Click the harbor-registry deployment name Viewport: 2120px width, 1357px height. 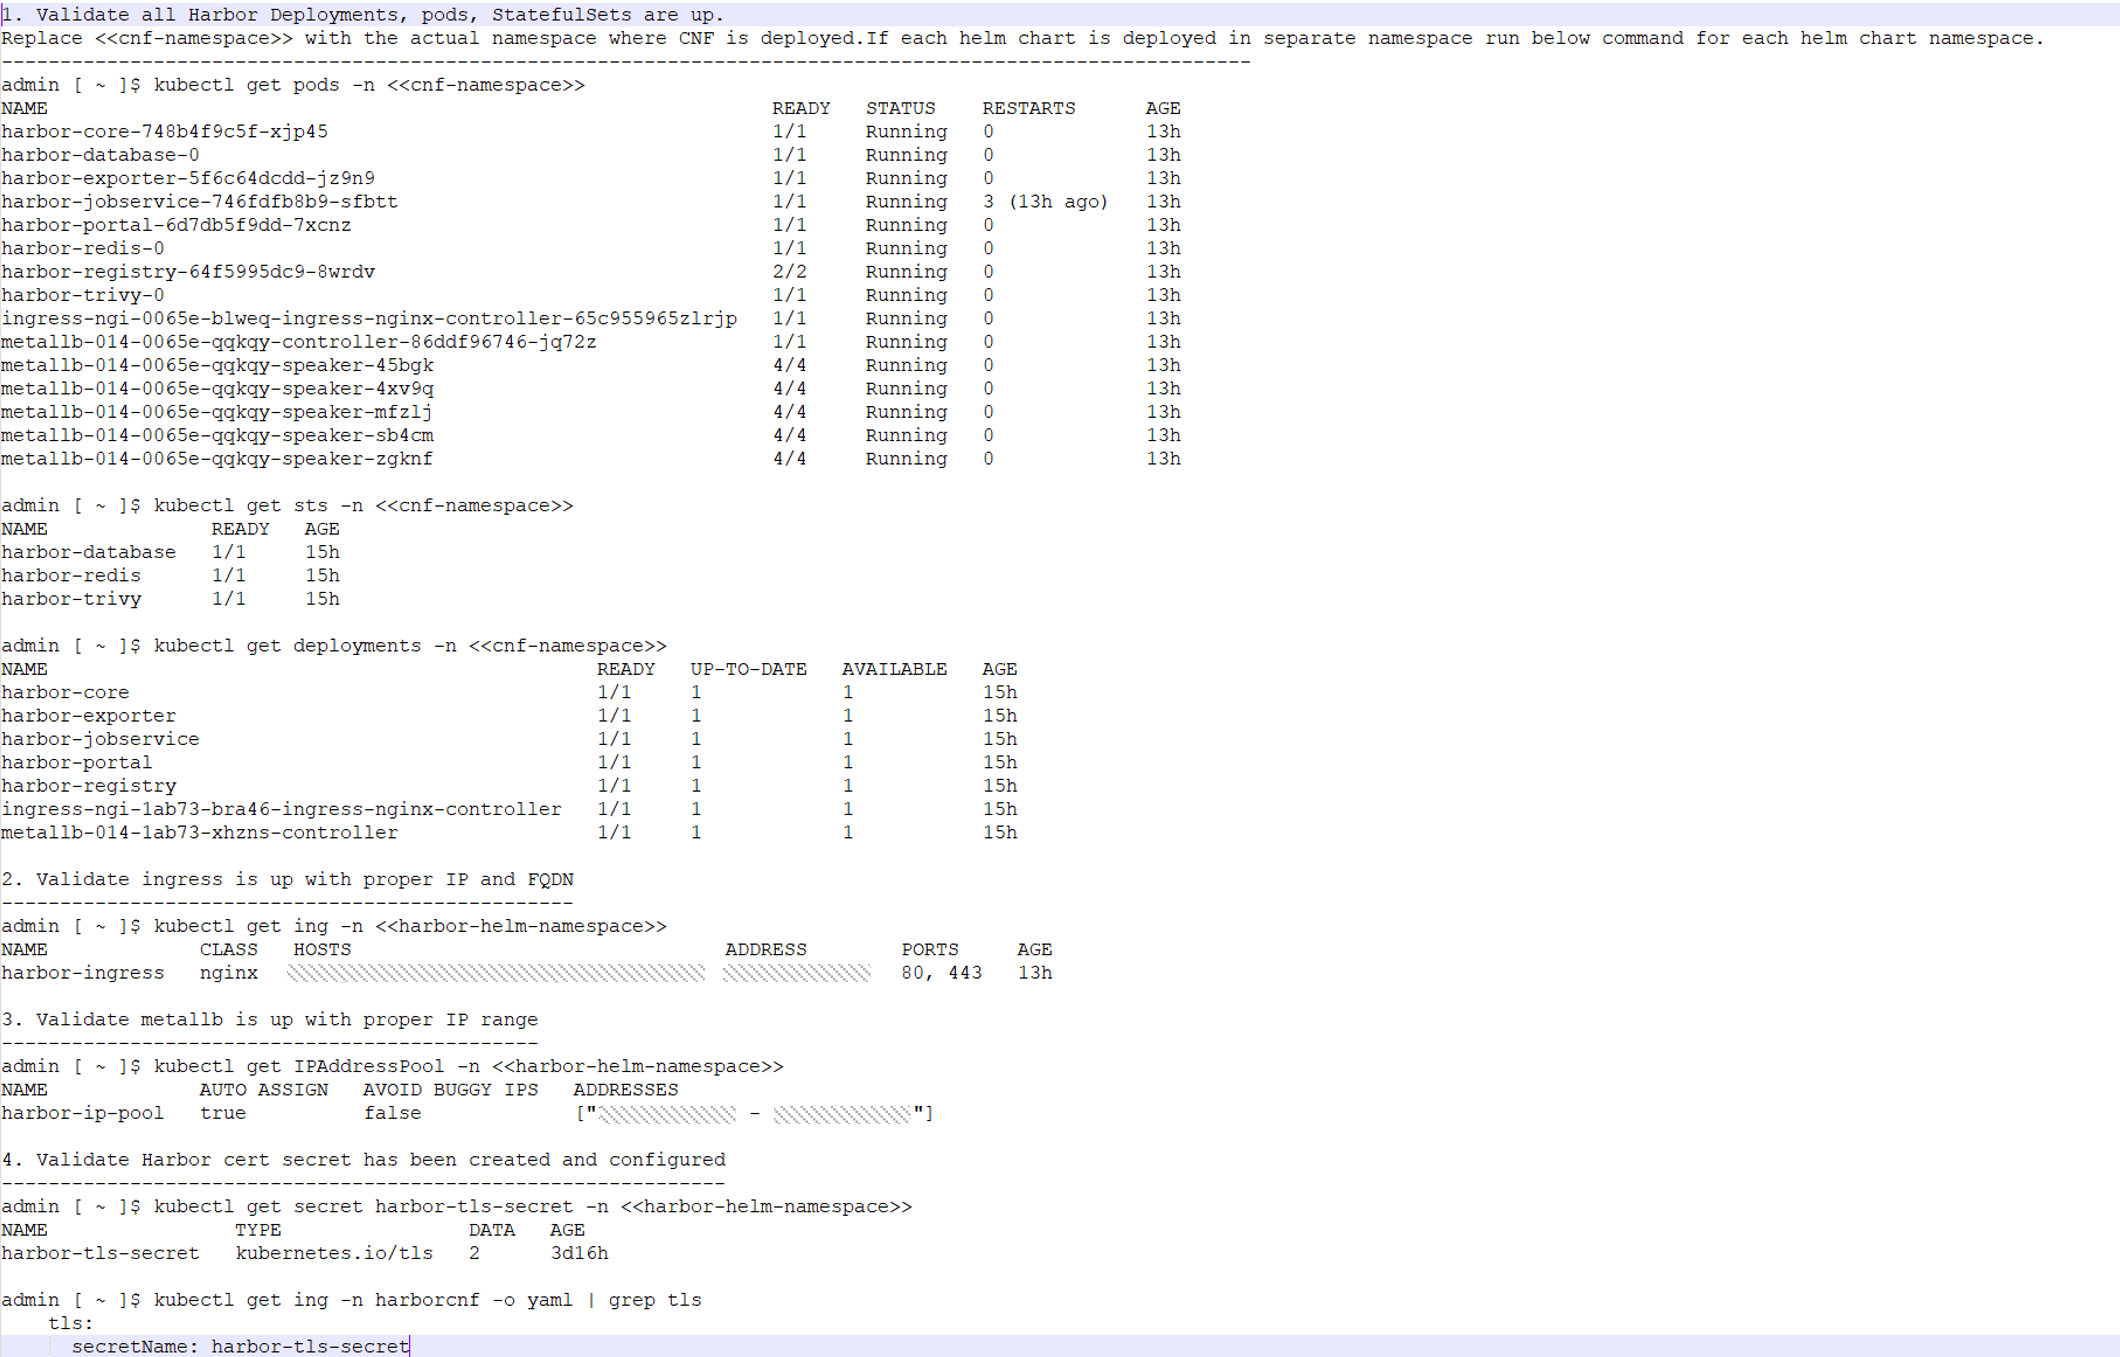(88, 786)
